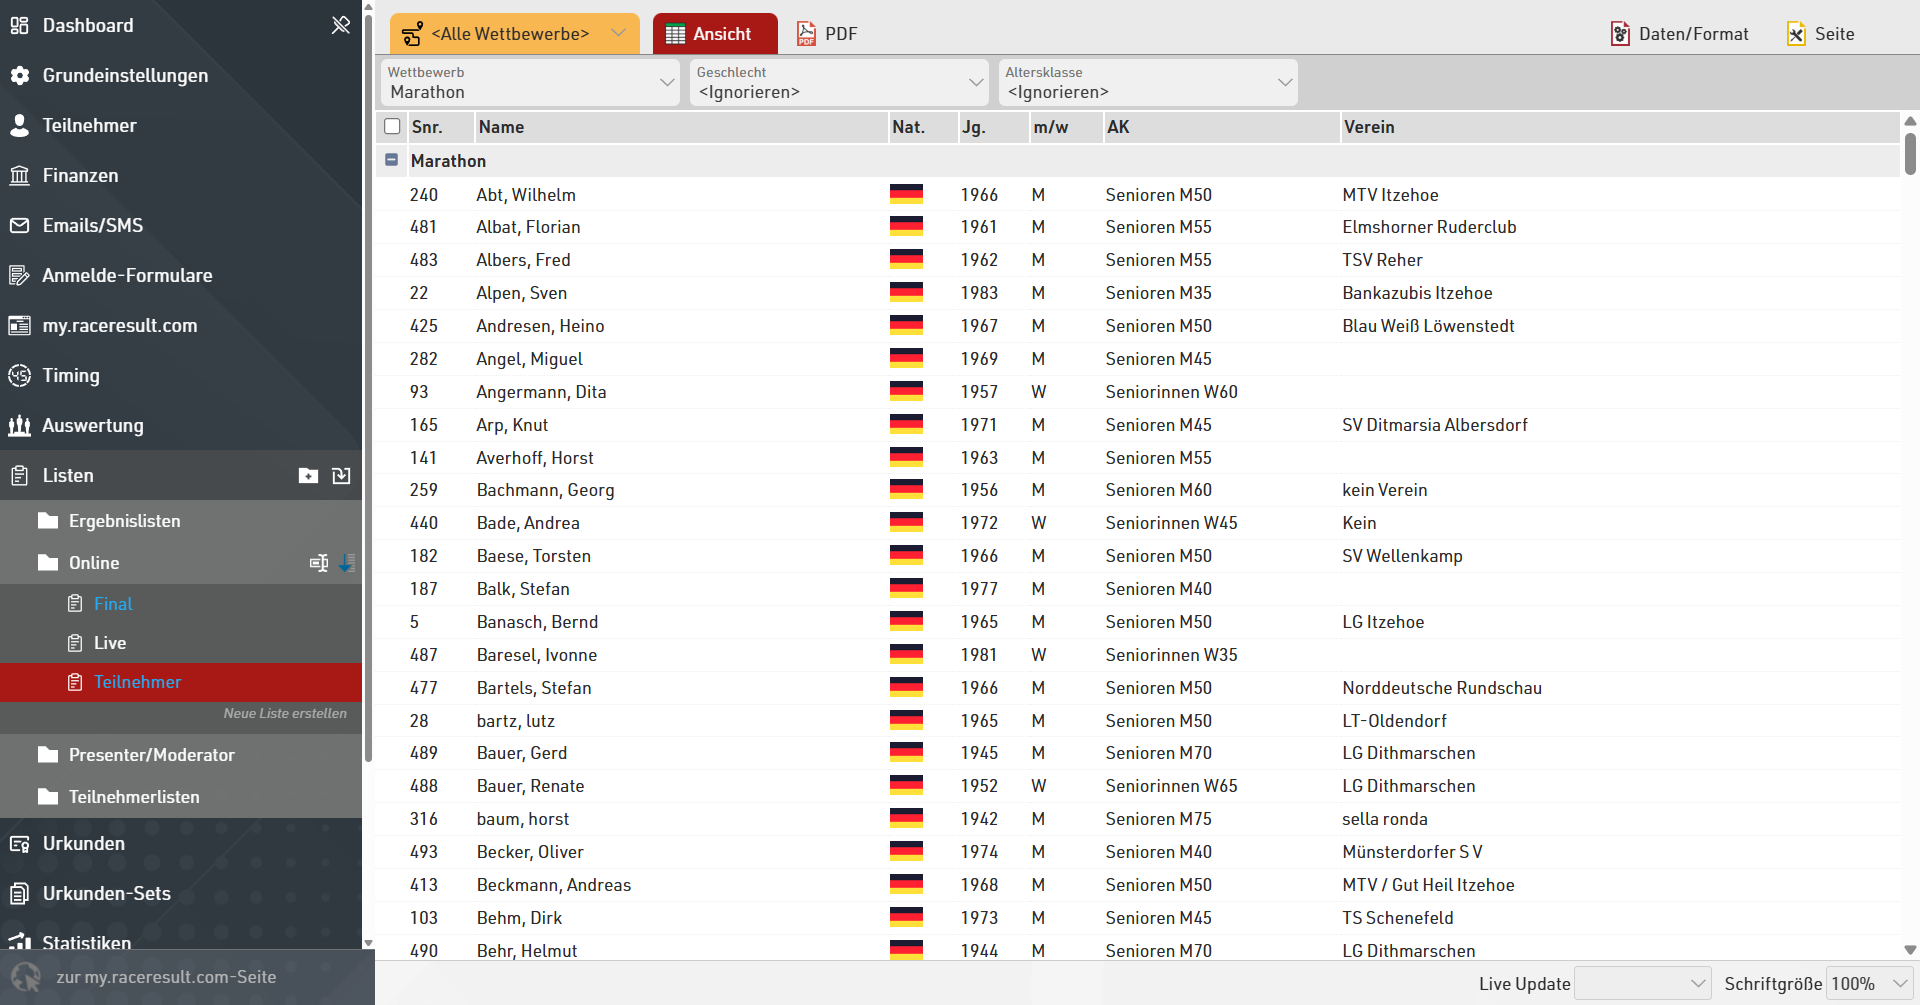Expand the Geschlecht filter dropdown

(x=839, y=83)
